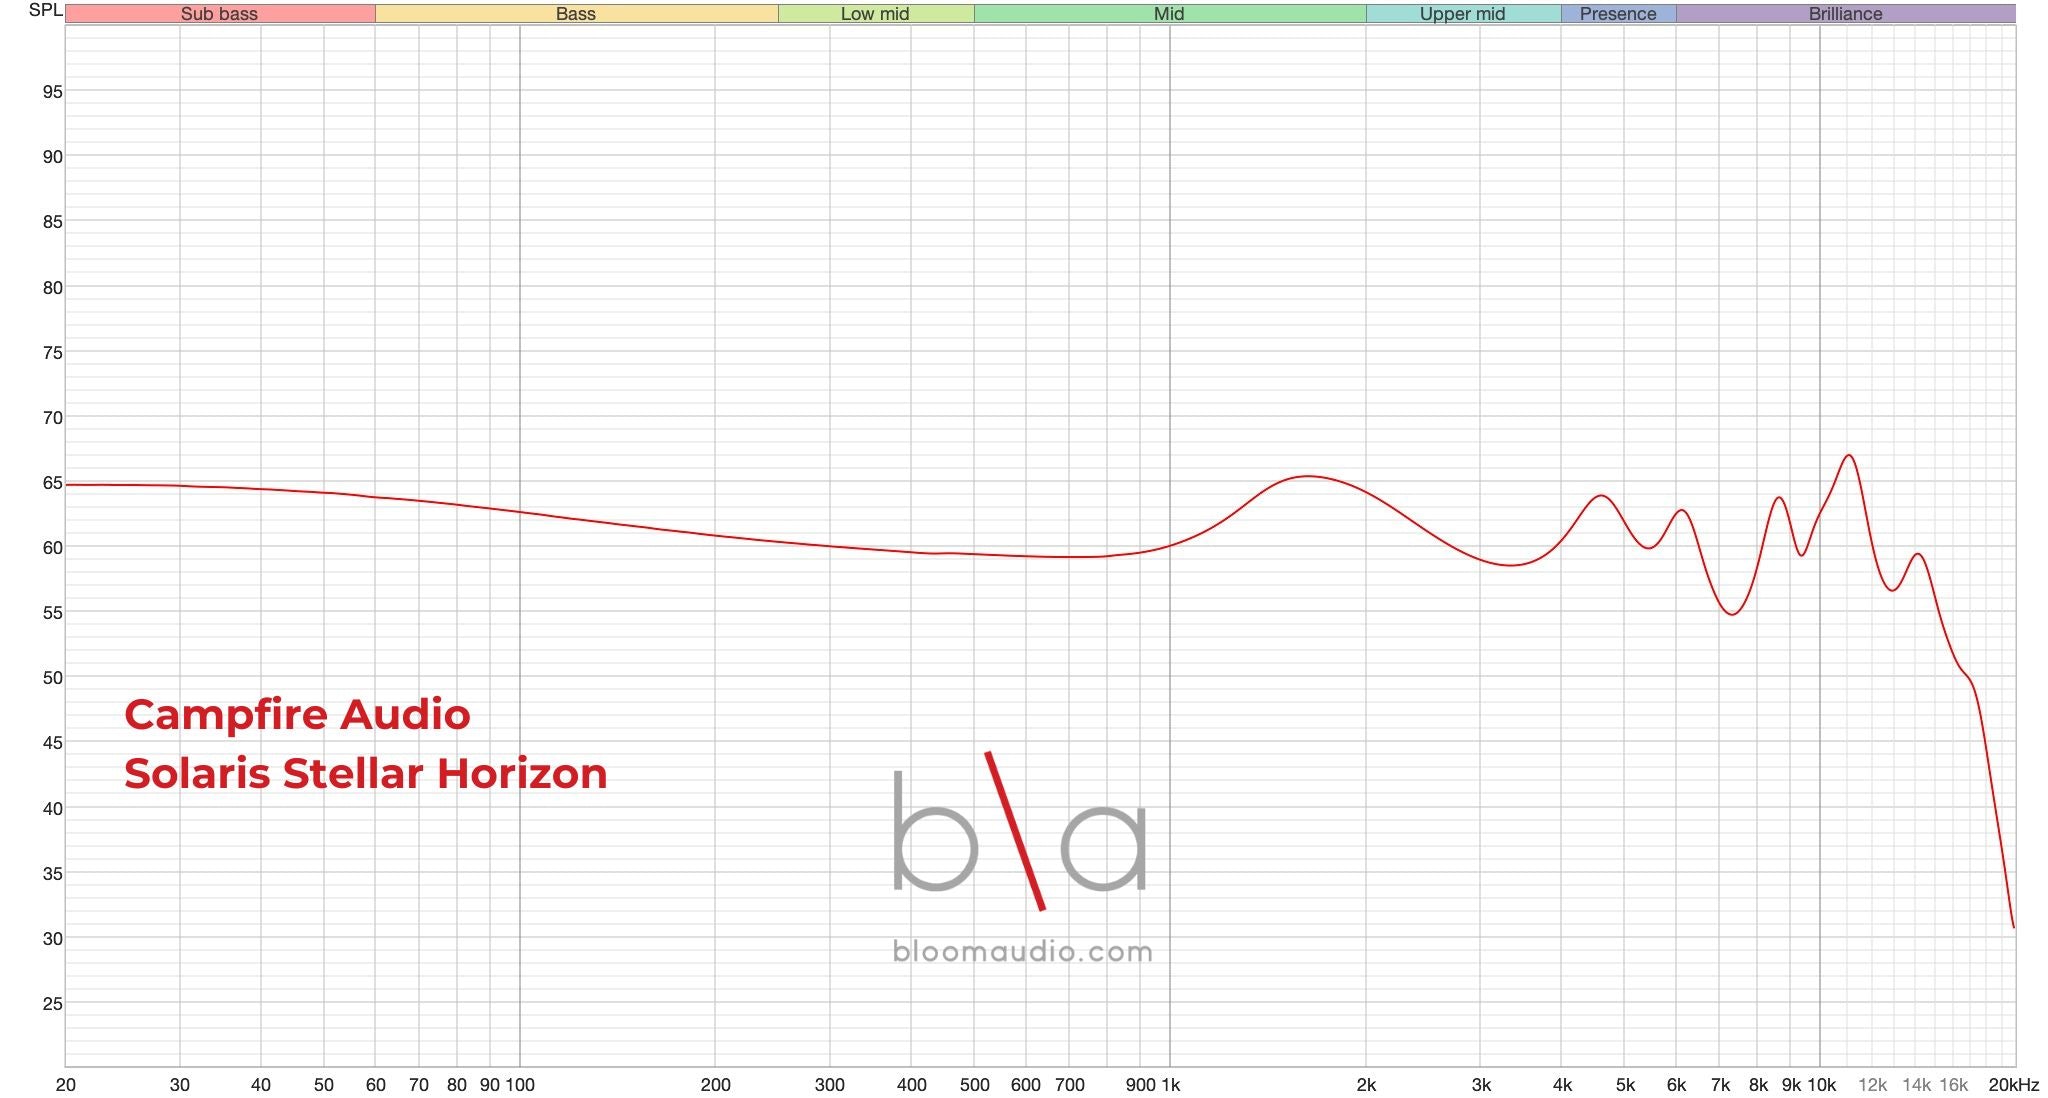Viewport: 2048px width, 1098px height.
Task: Click the 300 frequency axis label
Action: click(830, 1085)
